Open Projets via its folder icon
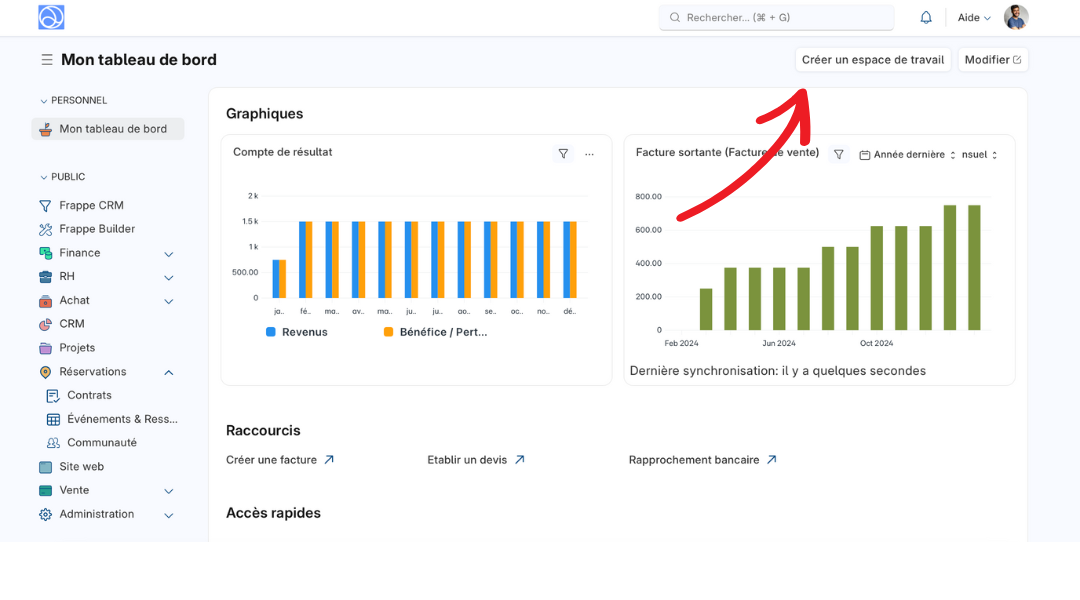The height and width of the screenshot is (600, 1080). [44, 347]
